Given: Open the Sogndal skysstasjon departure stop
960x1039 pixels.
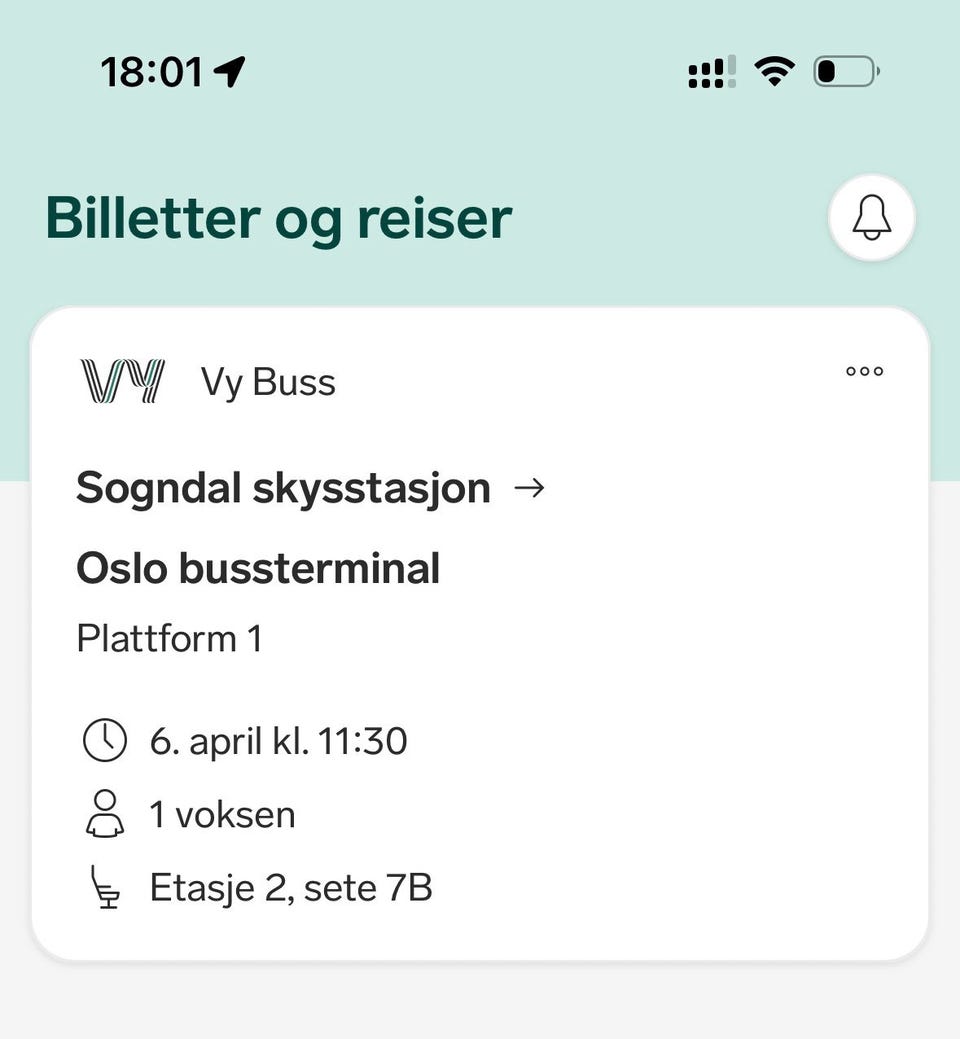Looking at the screenshot, I should (284, 488).
